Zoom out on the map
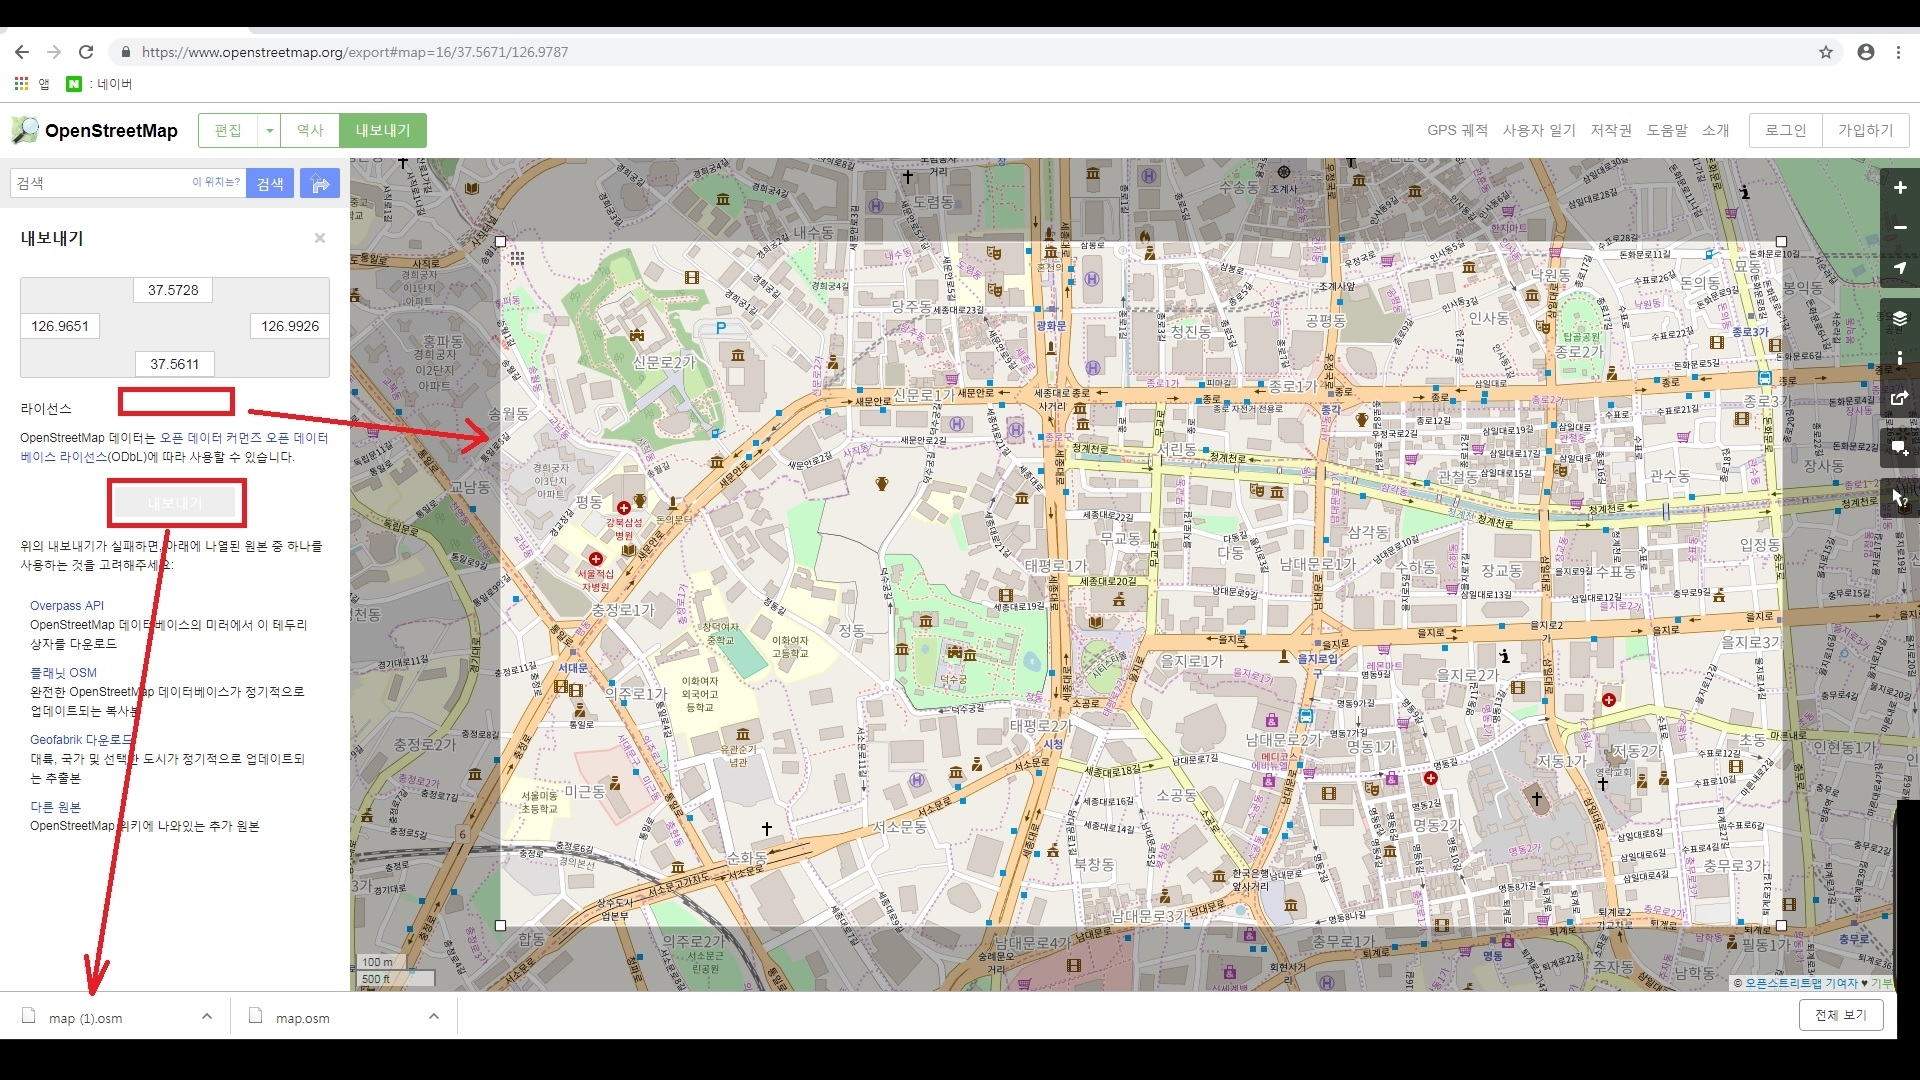Viewport: 1920px width, 1080px height. (1900, 228)
